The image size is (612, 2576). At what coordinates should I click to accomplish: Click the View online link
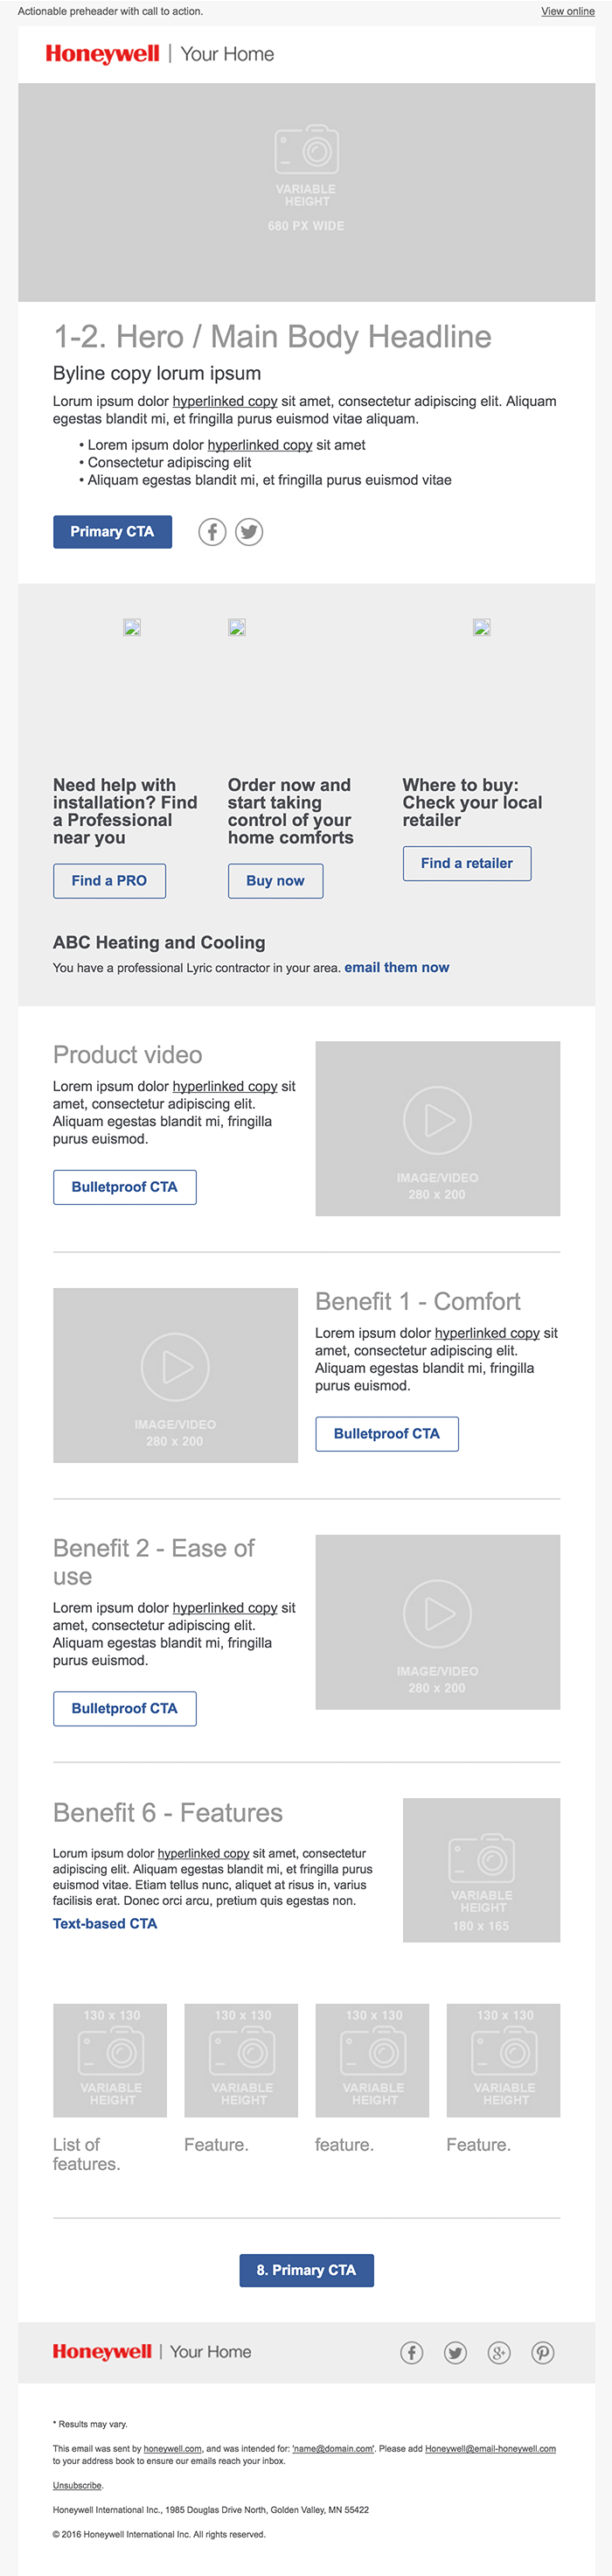tap(568, 11)
